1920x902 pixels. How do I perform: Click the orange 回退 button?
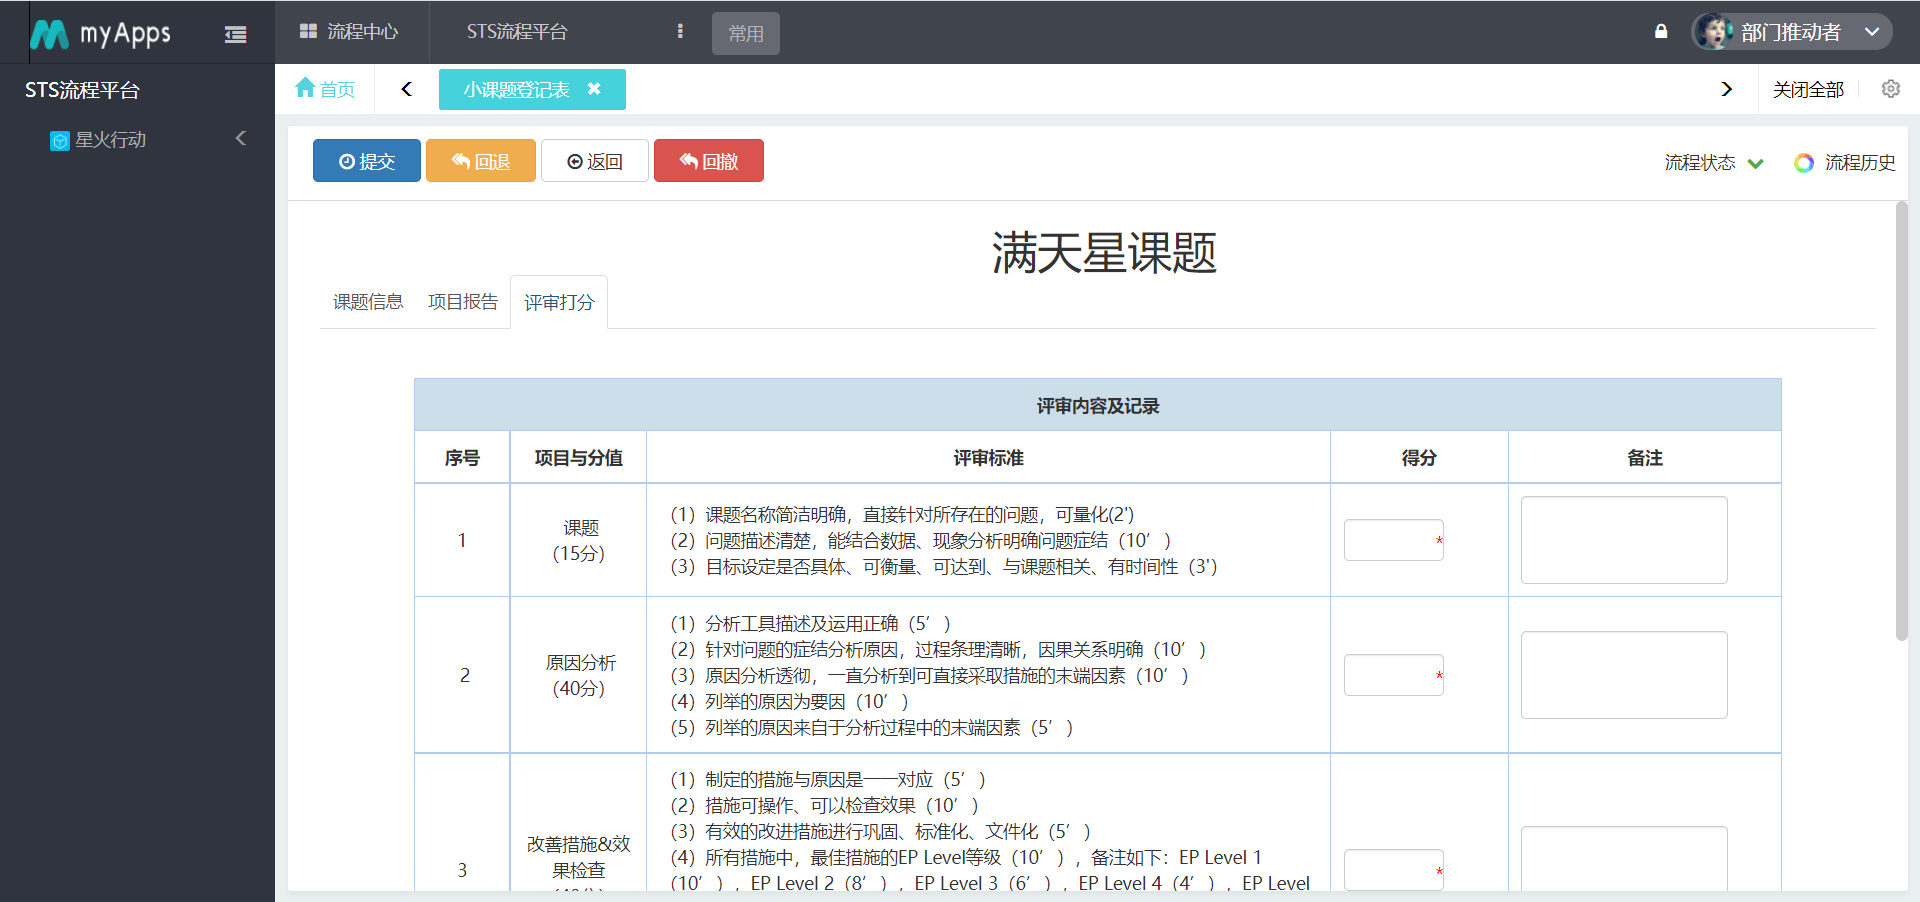click(x=480, y=161)
